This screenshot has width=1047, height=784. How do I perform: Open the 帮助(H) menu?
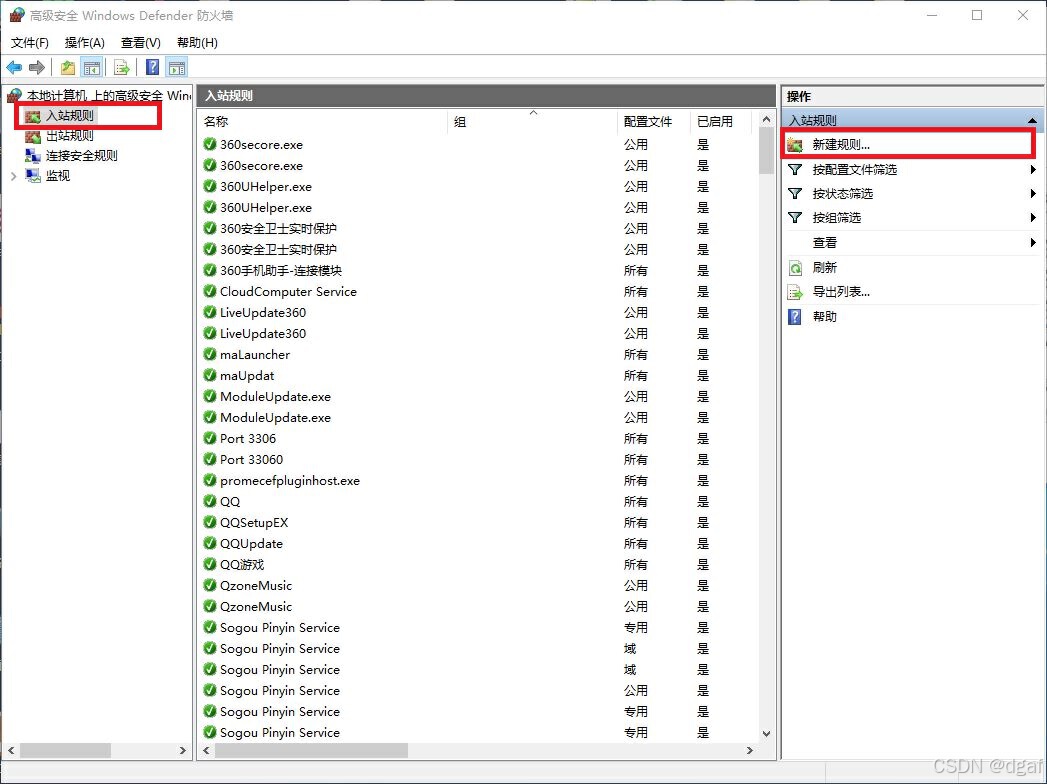tap(197, 43)
